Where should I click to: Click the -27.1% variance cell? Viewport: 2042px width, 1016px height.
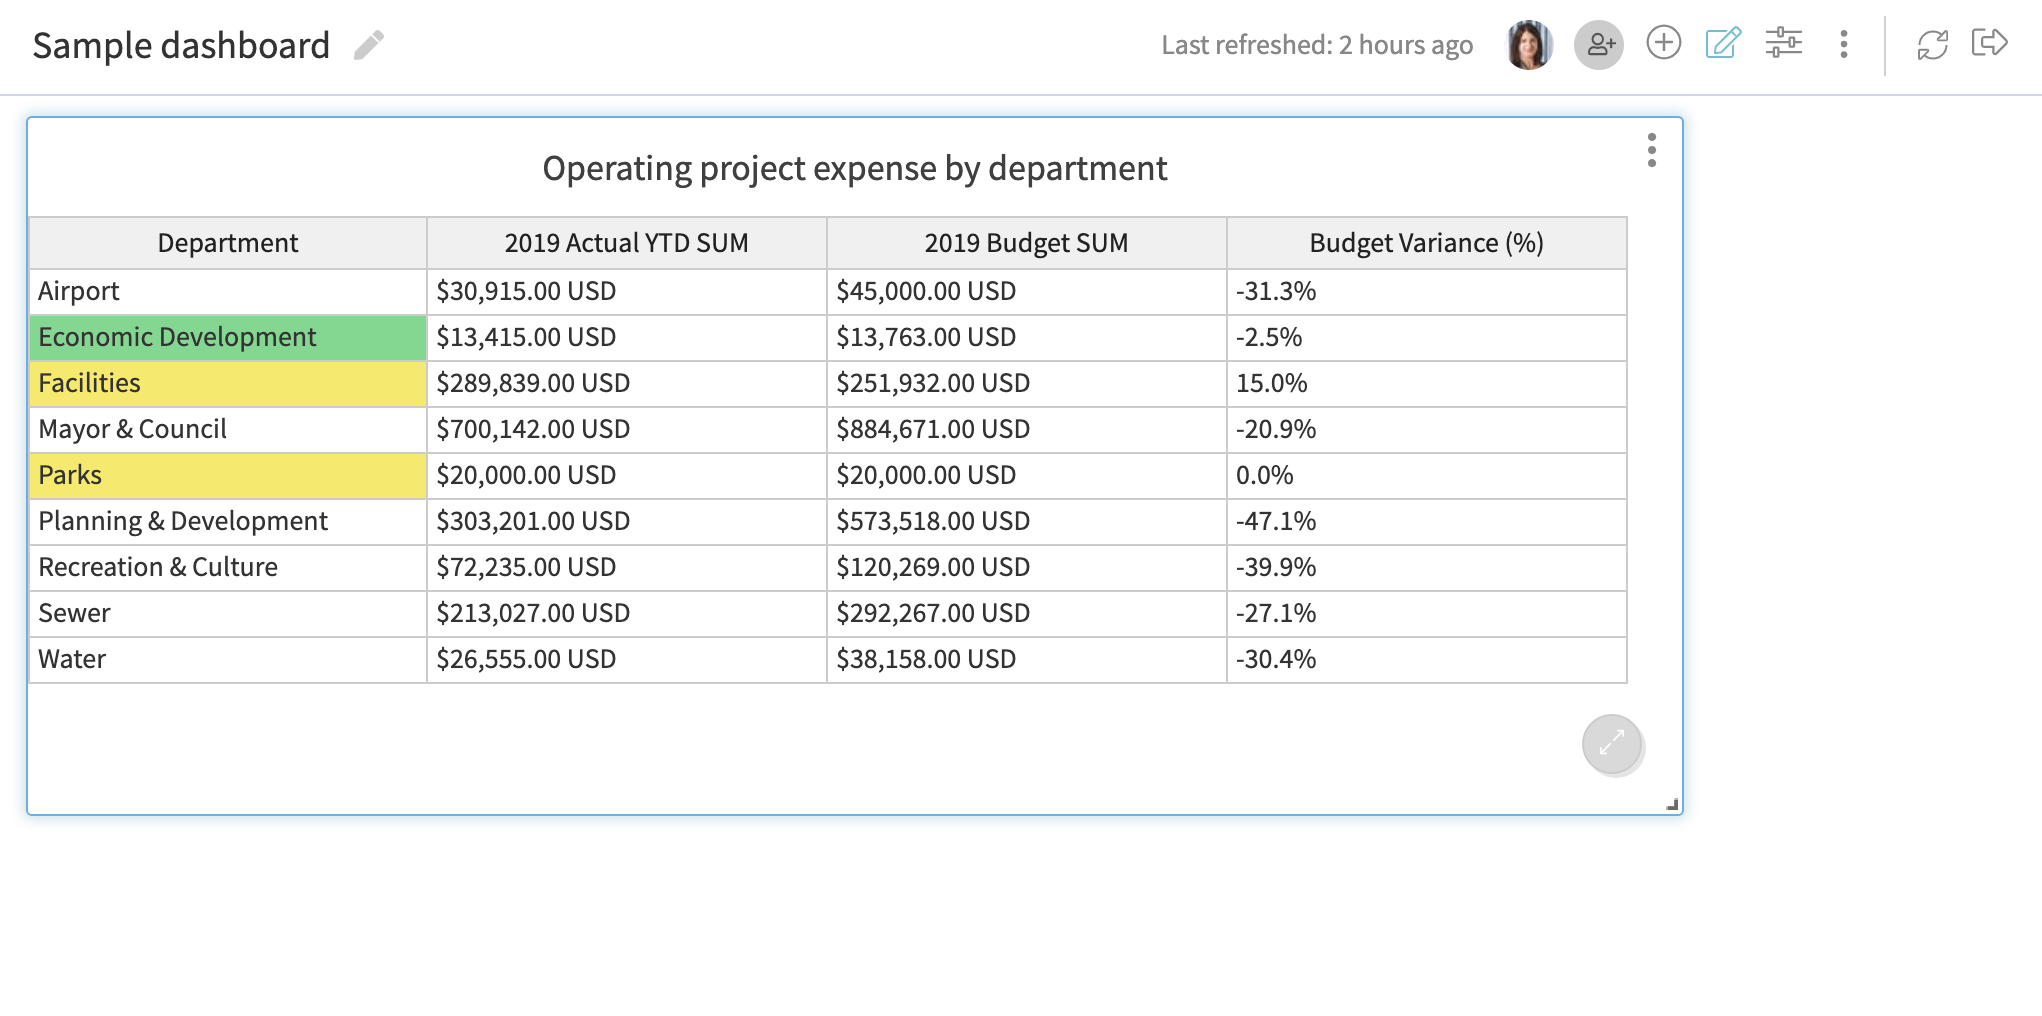pos(1427,613)
